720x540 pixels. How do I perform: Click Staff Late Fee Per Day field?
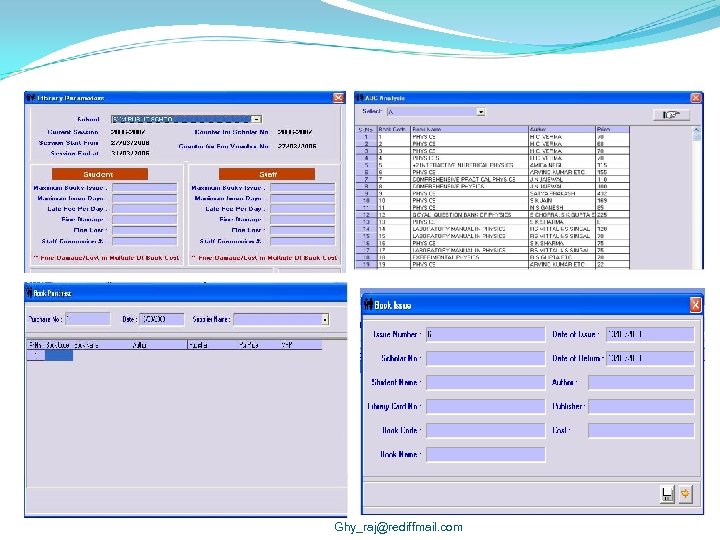(x=303, y=209)
